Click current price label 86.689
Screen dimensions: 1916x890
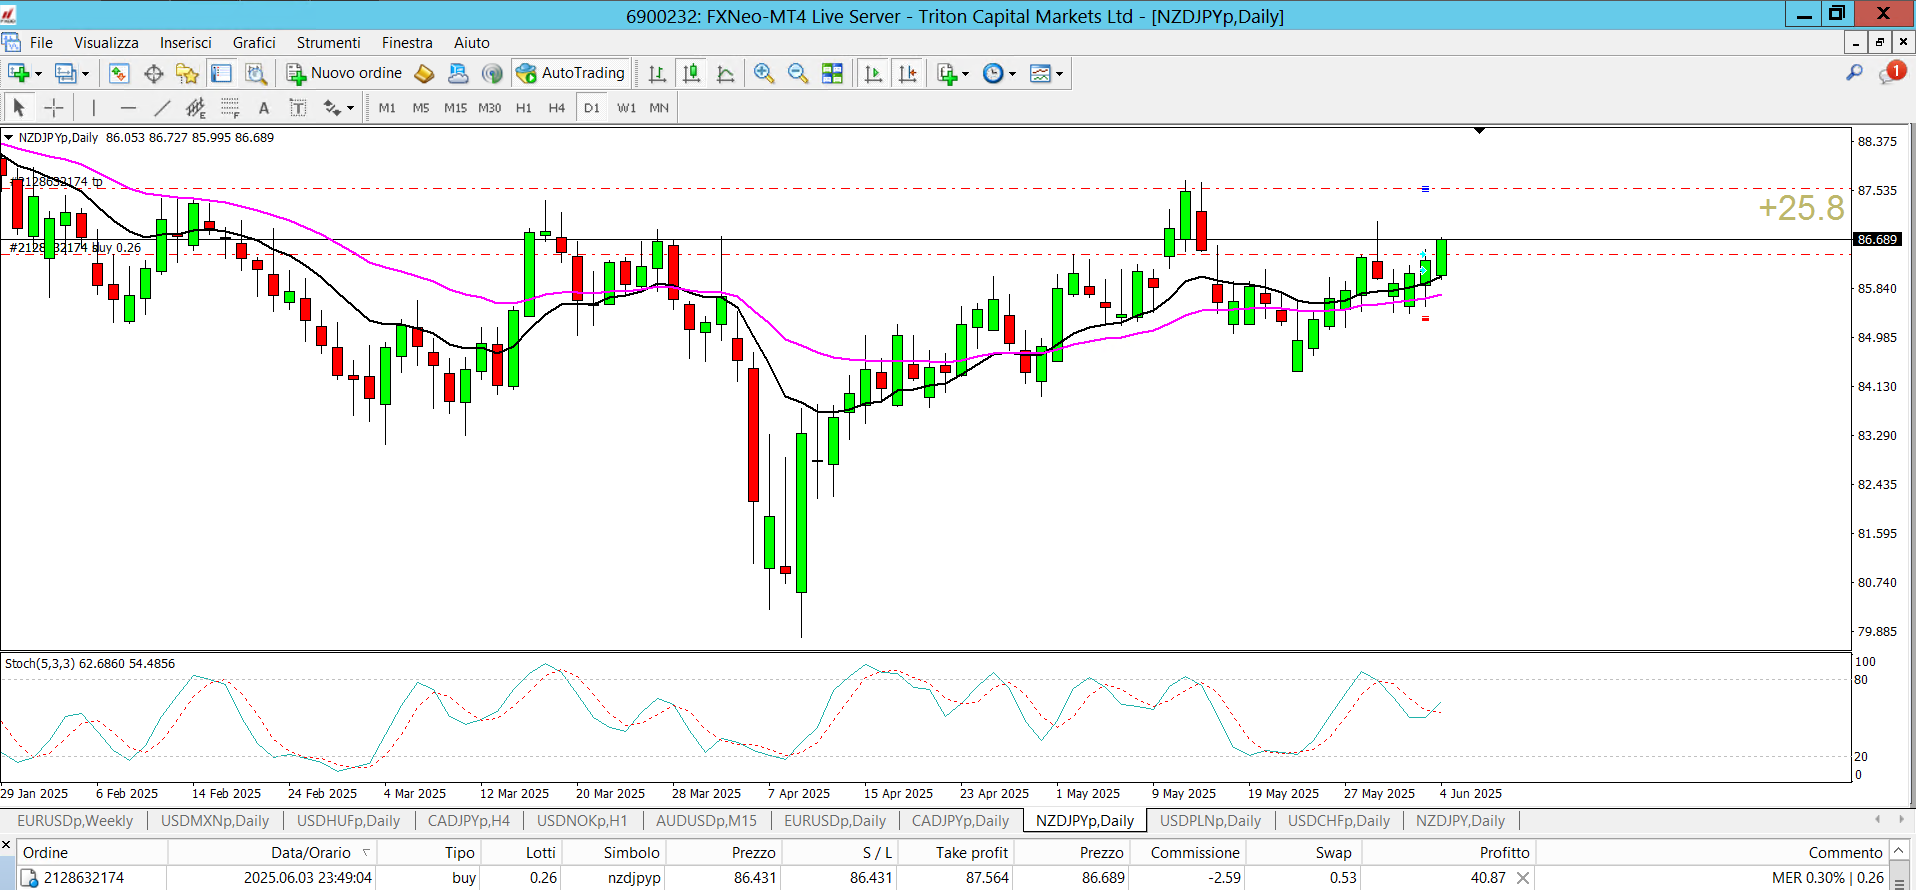[x=1877, y=239]
